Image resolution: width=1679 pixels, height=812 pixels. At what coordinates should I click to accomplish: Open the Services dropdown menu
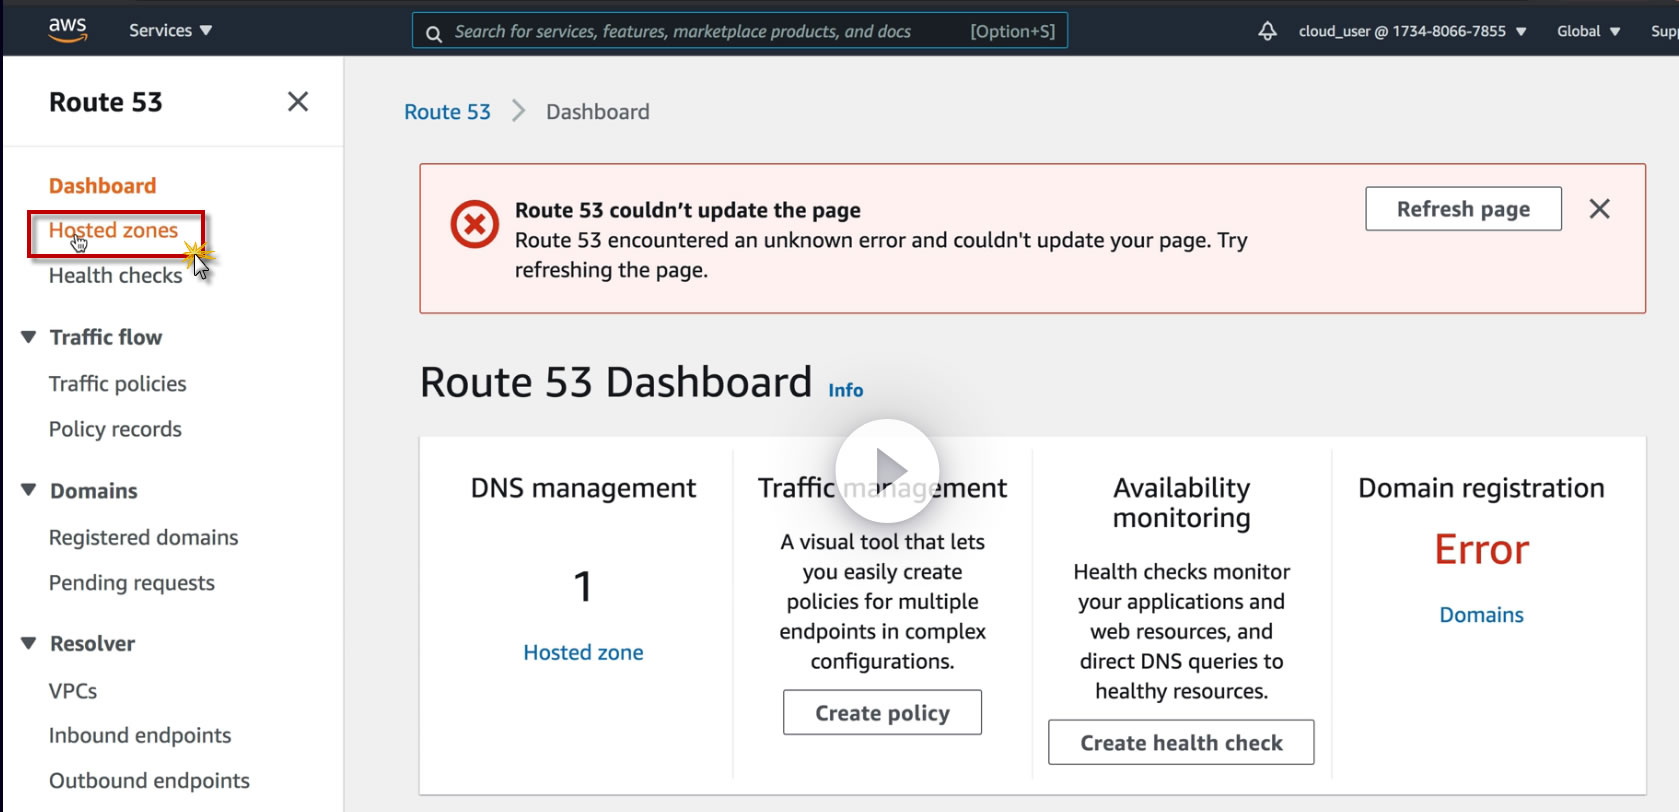[x=170, y=31]
